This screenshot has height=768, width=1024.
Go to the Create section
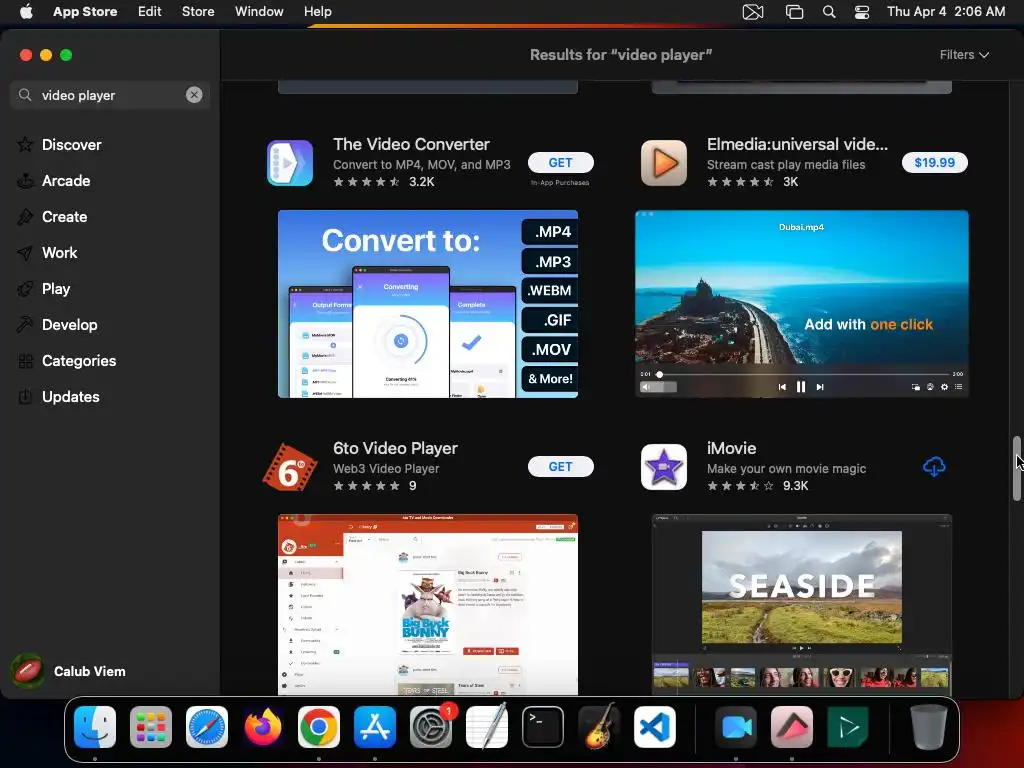tap(64, 217)
